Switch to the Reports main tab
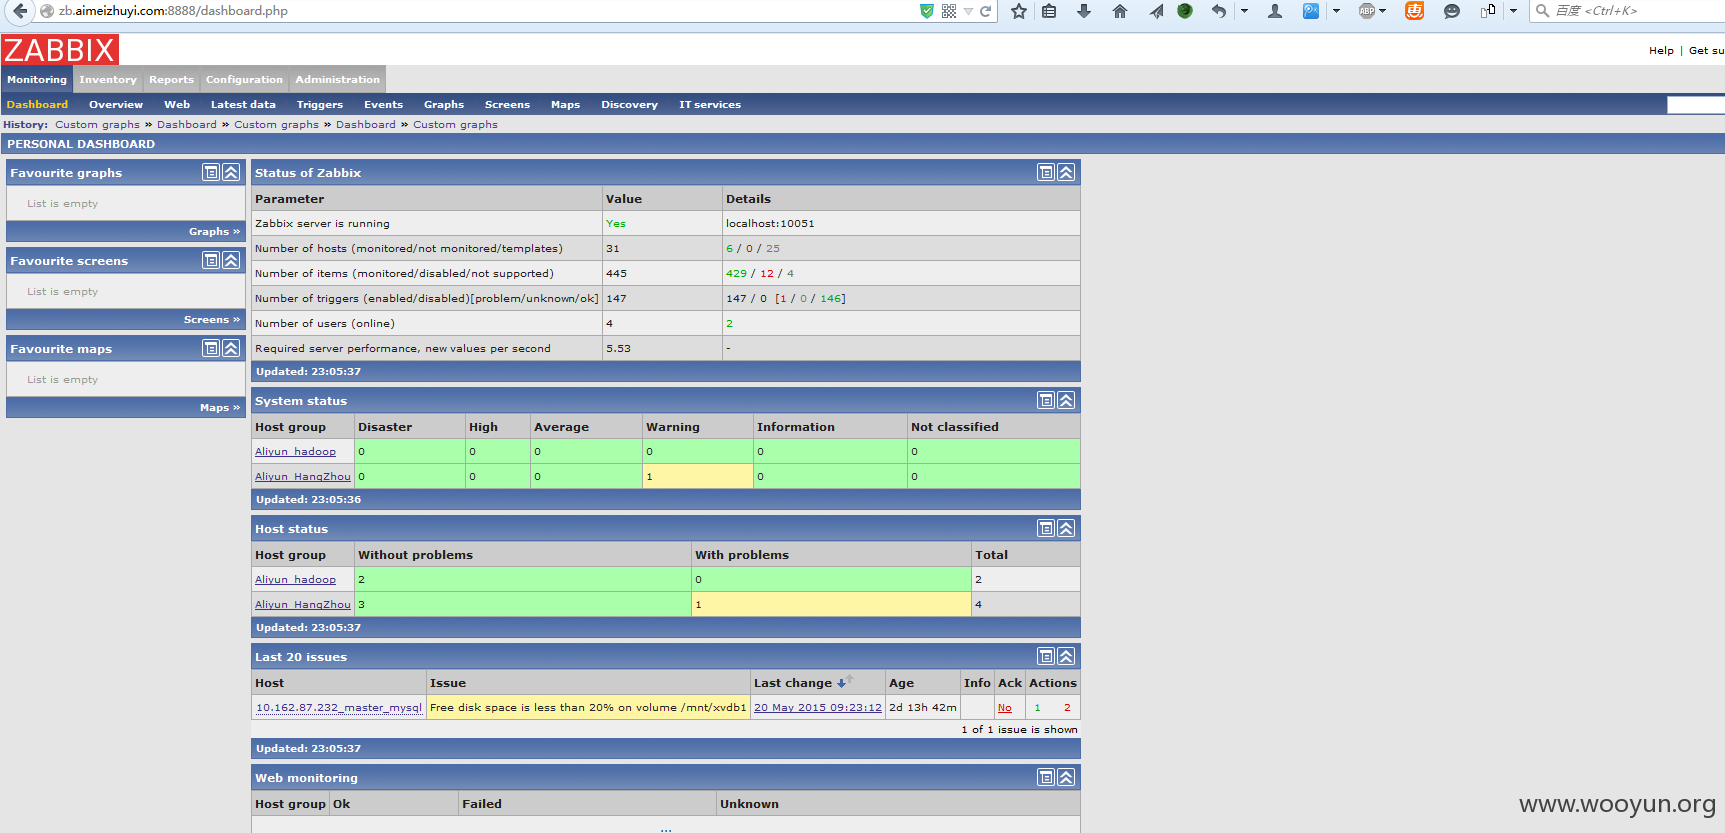 click(171, 79)
